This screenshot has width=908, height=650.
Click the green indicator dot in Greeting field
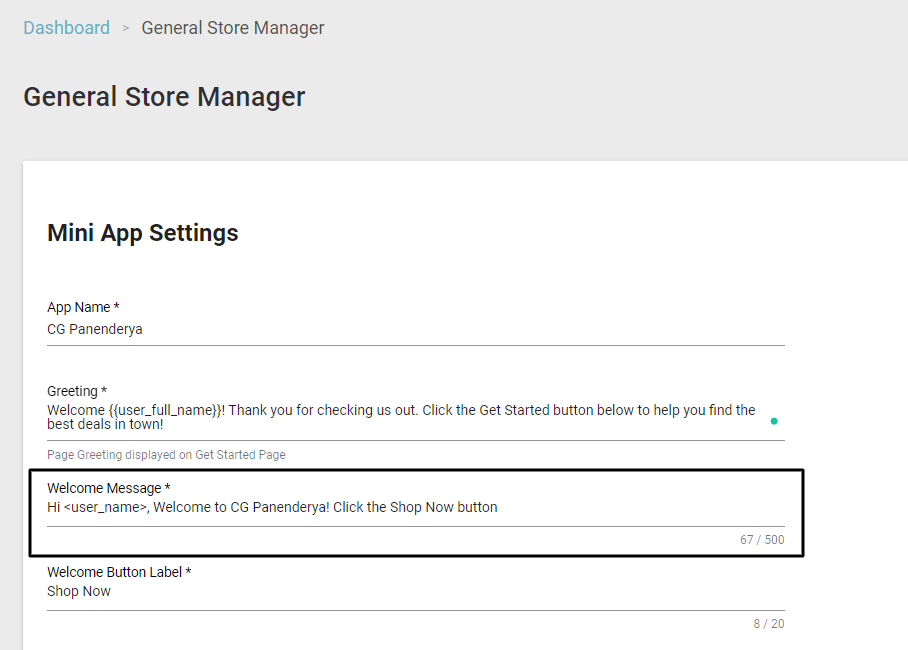pos(774,421)
